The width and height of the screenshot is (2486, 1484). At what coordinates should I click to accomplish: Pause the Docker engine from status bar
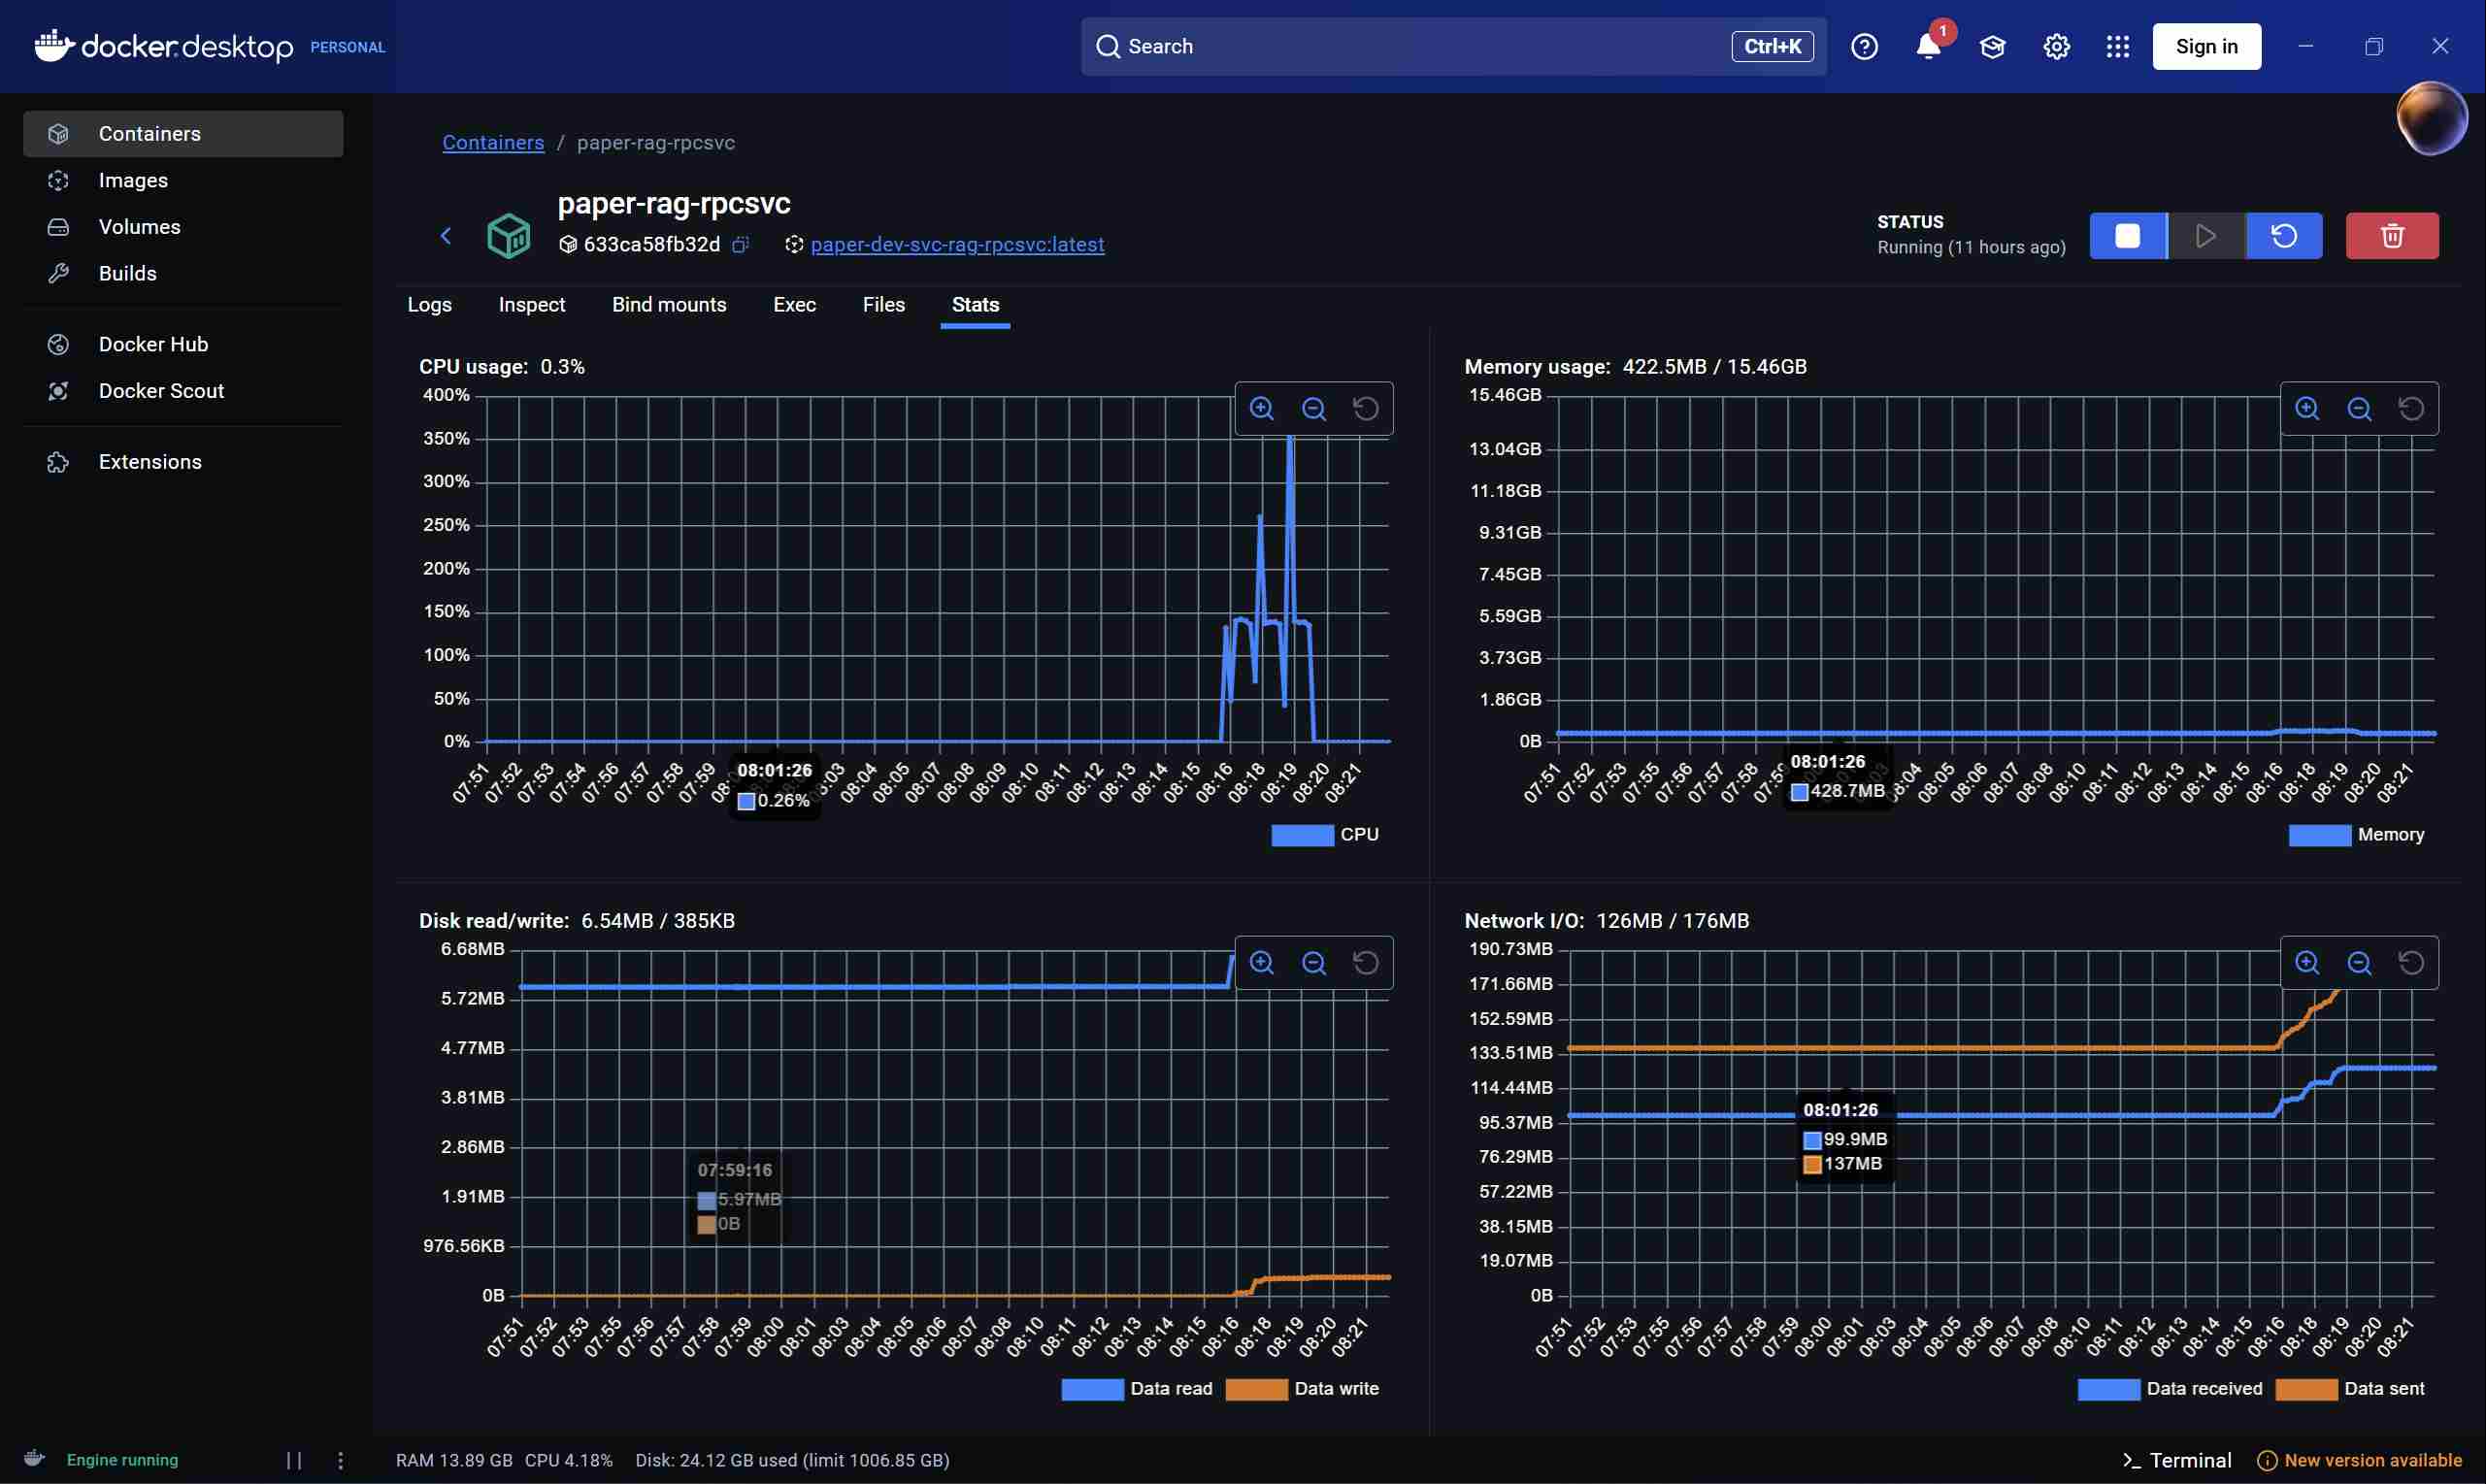pyautogui.click(x=294, y=1461)
